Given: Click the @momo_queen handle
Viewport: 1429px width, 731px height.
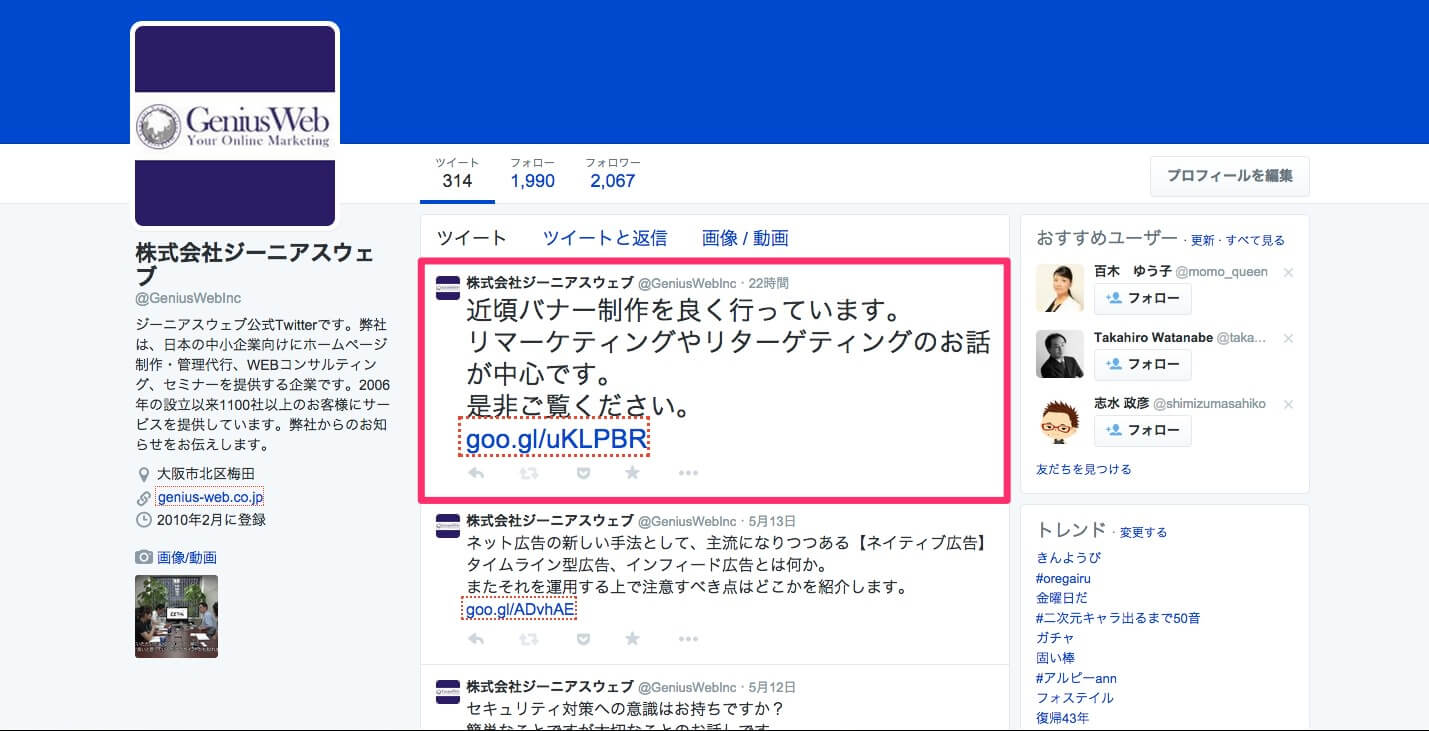Looking at the screenshot, I should coord(1221,272).
